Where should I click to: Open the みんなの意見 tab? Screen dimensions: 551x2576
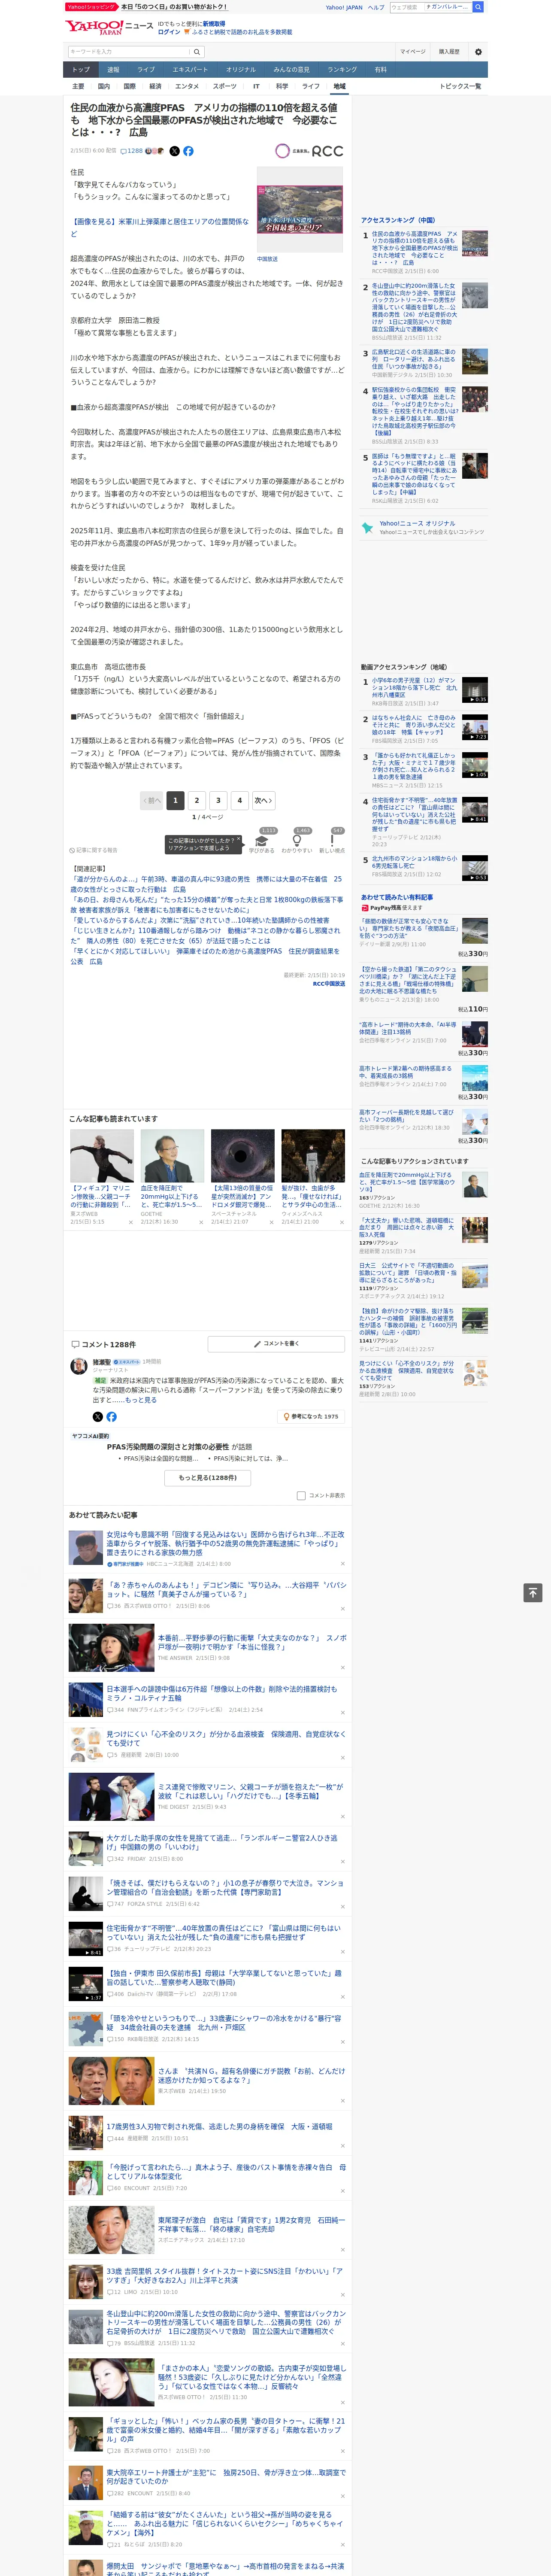[x=291, y=69]
